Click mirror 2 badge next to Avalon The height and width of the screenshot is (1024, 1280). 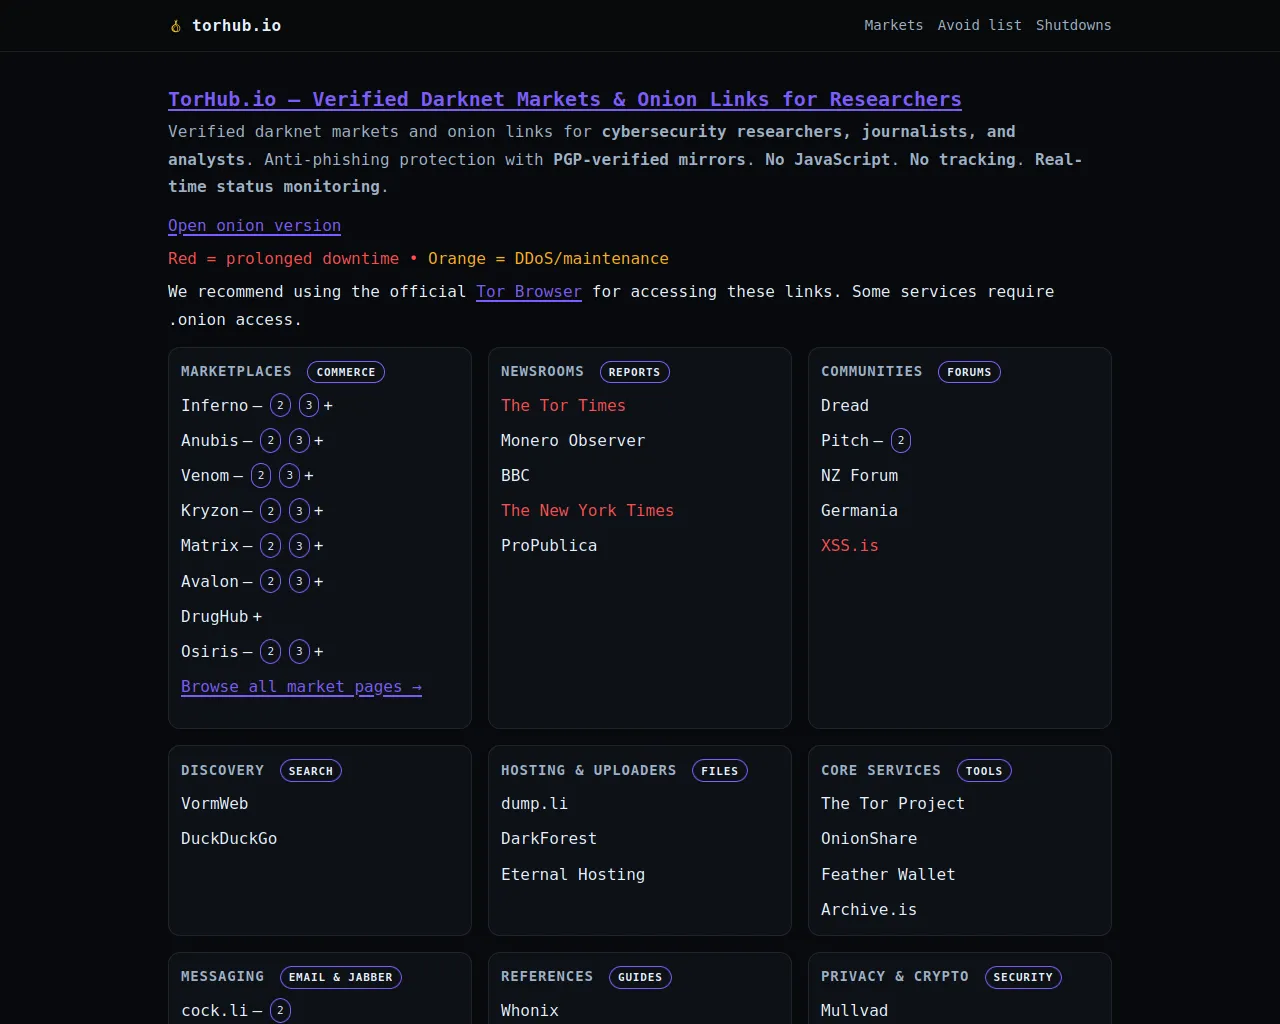(270, 581)
